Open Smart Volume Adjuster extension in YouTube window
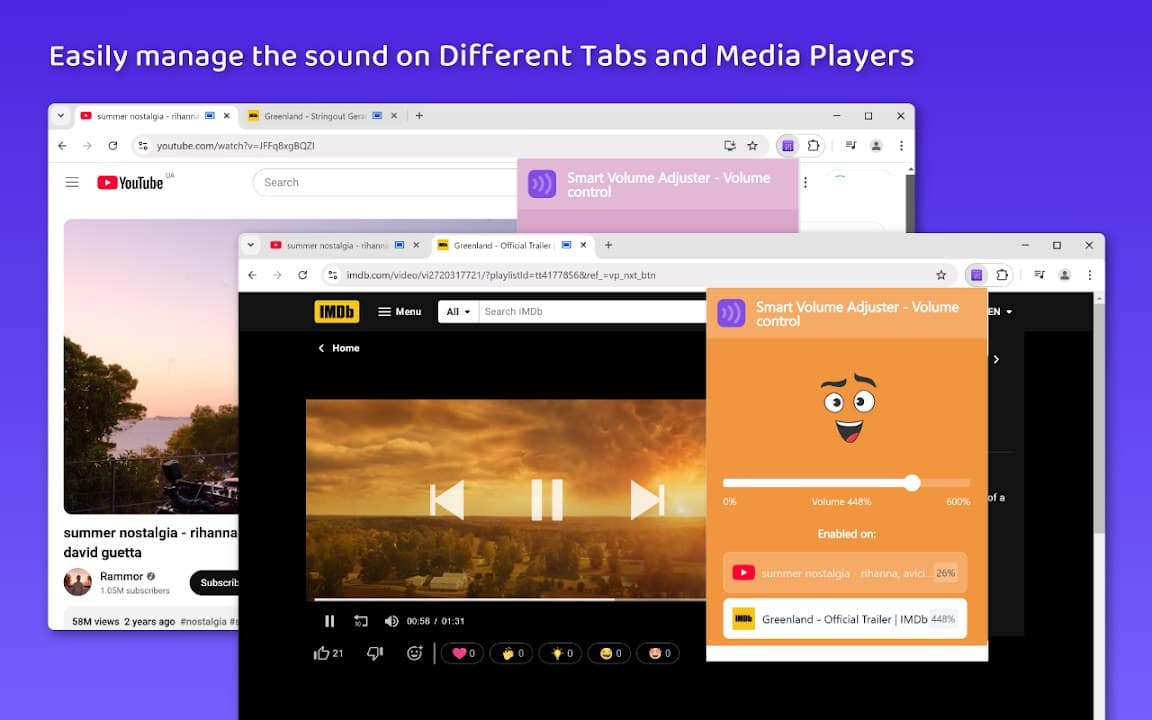The height and width of the screenshot is (720, 1152). coord(788,145)
